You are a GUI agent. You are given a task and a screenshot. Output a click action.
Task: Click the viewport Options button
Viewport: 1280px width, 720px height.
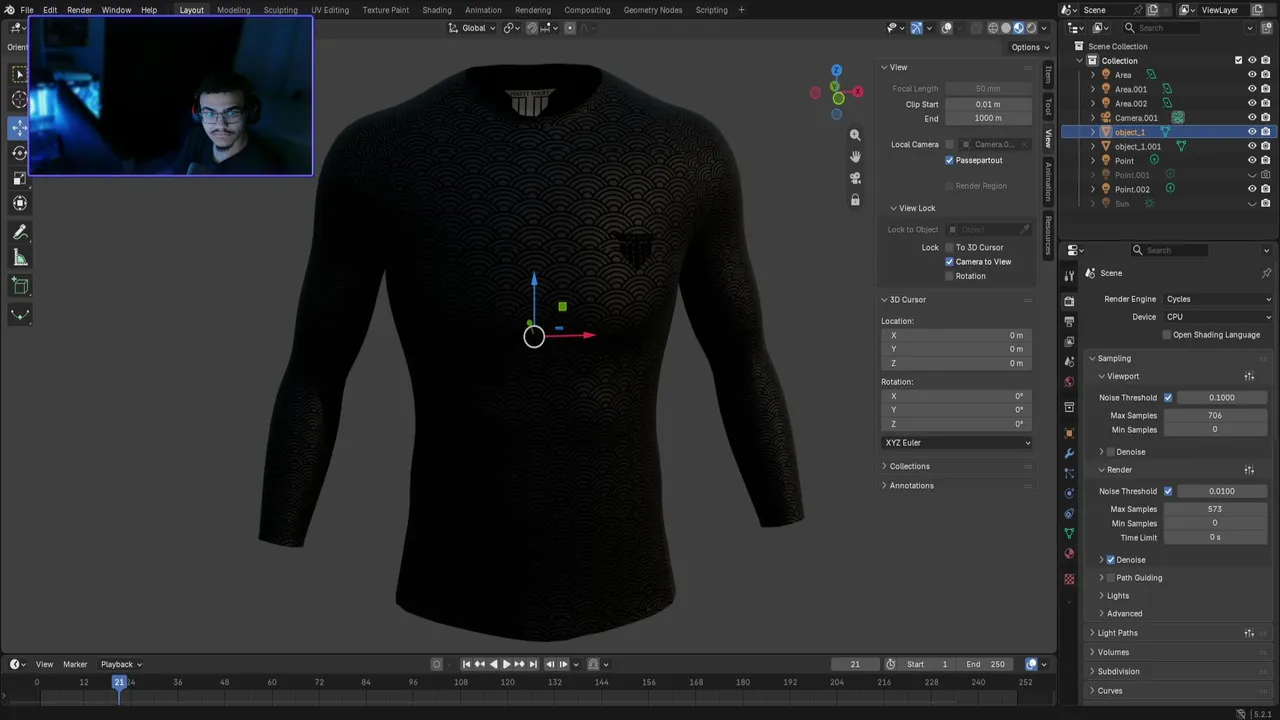[x=1030, y=47]
